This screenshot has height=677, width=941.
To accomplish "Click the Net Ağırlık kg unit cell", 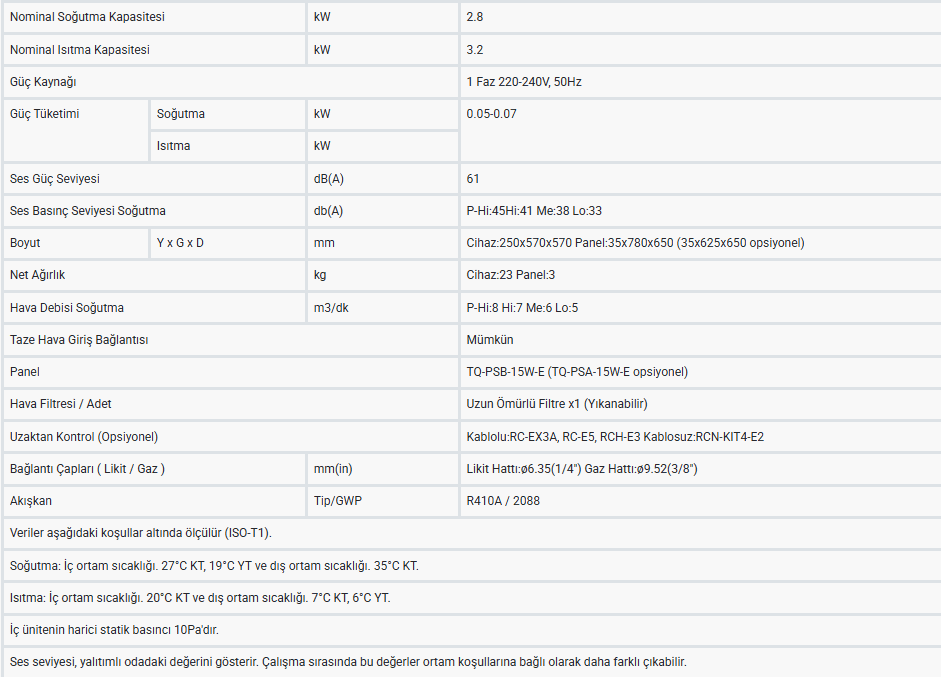I will point(383,275).
